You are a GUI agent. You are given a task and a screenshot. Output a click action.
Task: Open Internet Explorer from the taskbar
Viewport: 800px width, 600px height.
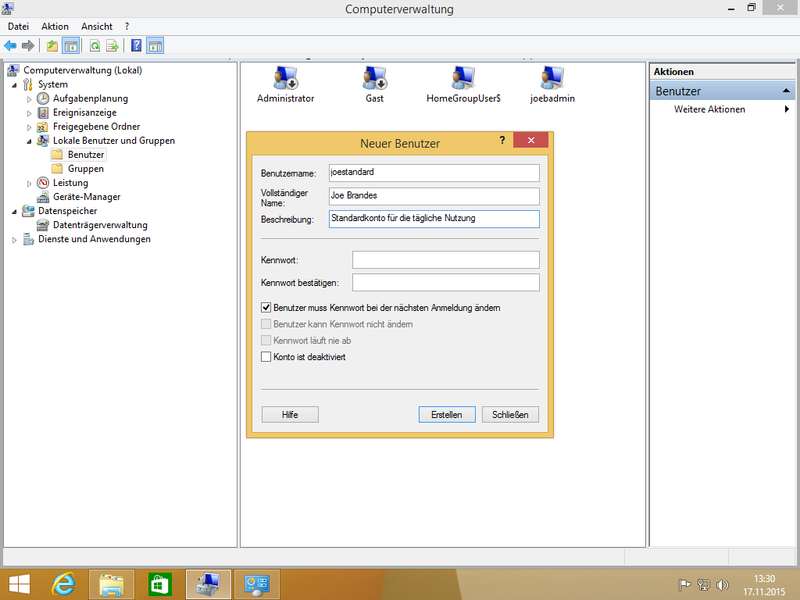click(66, 584)
